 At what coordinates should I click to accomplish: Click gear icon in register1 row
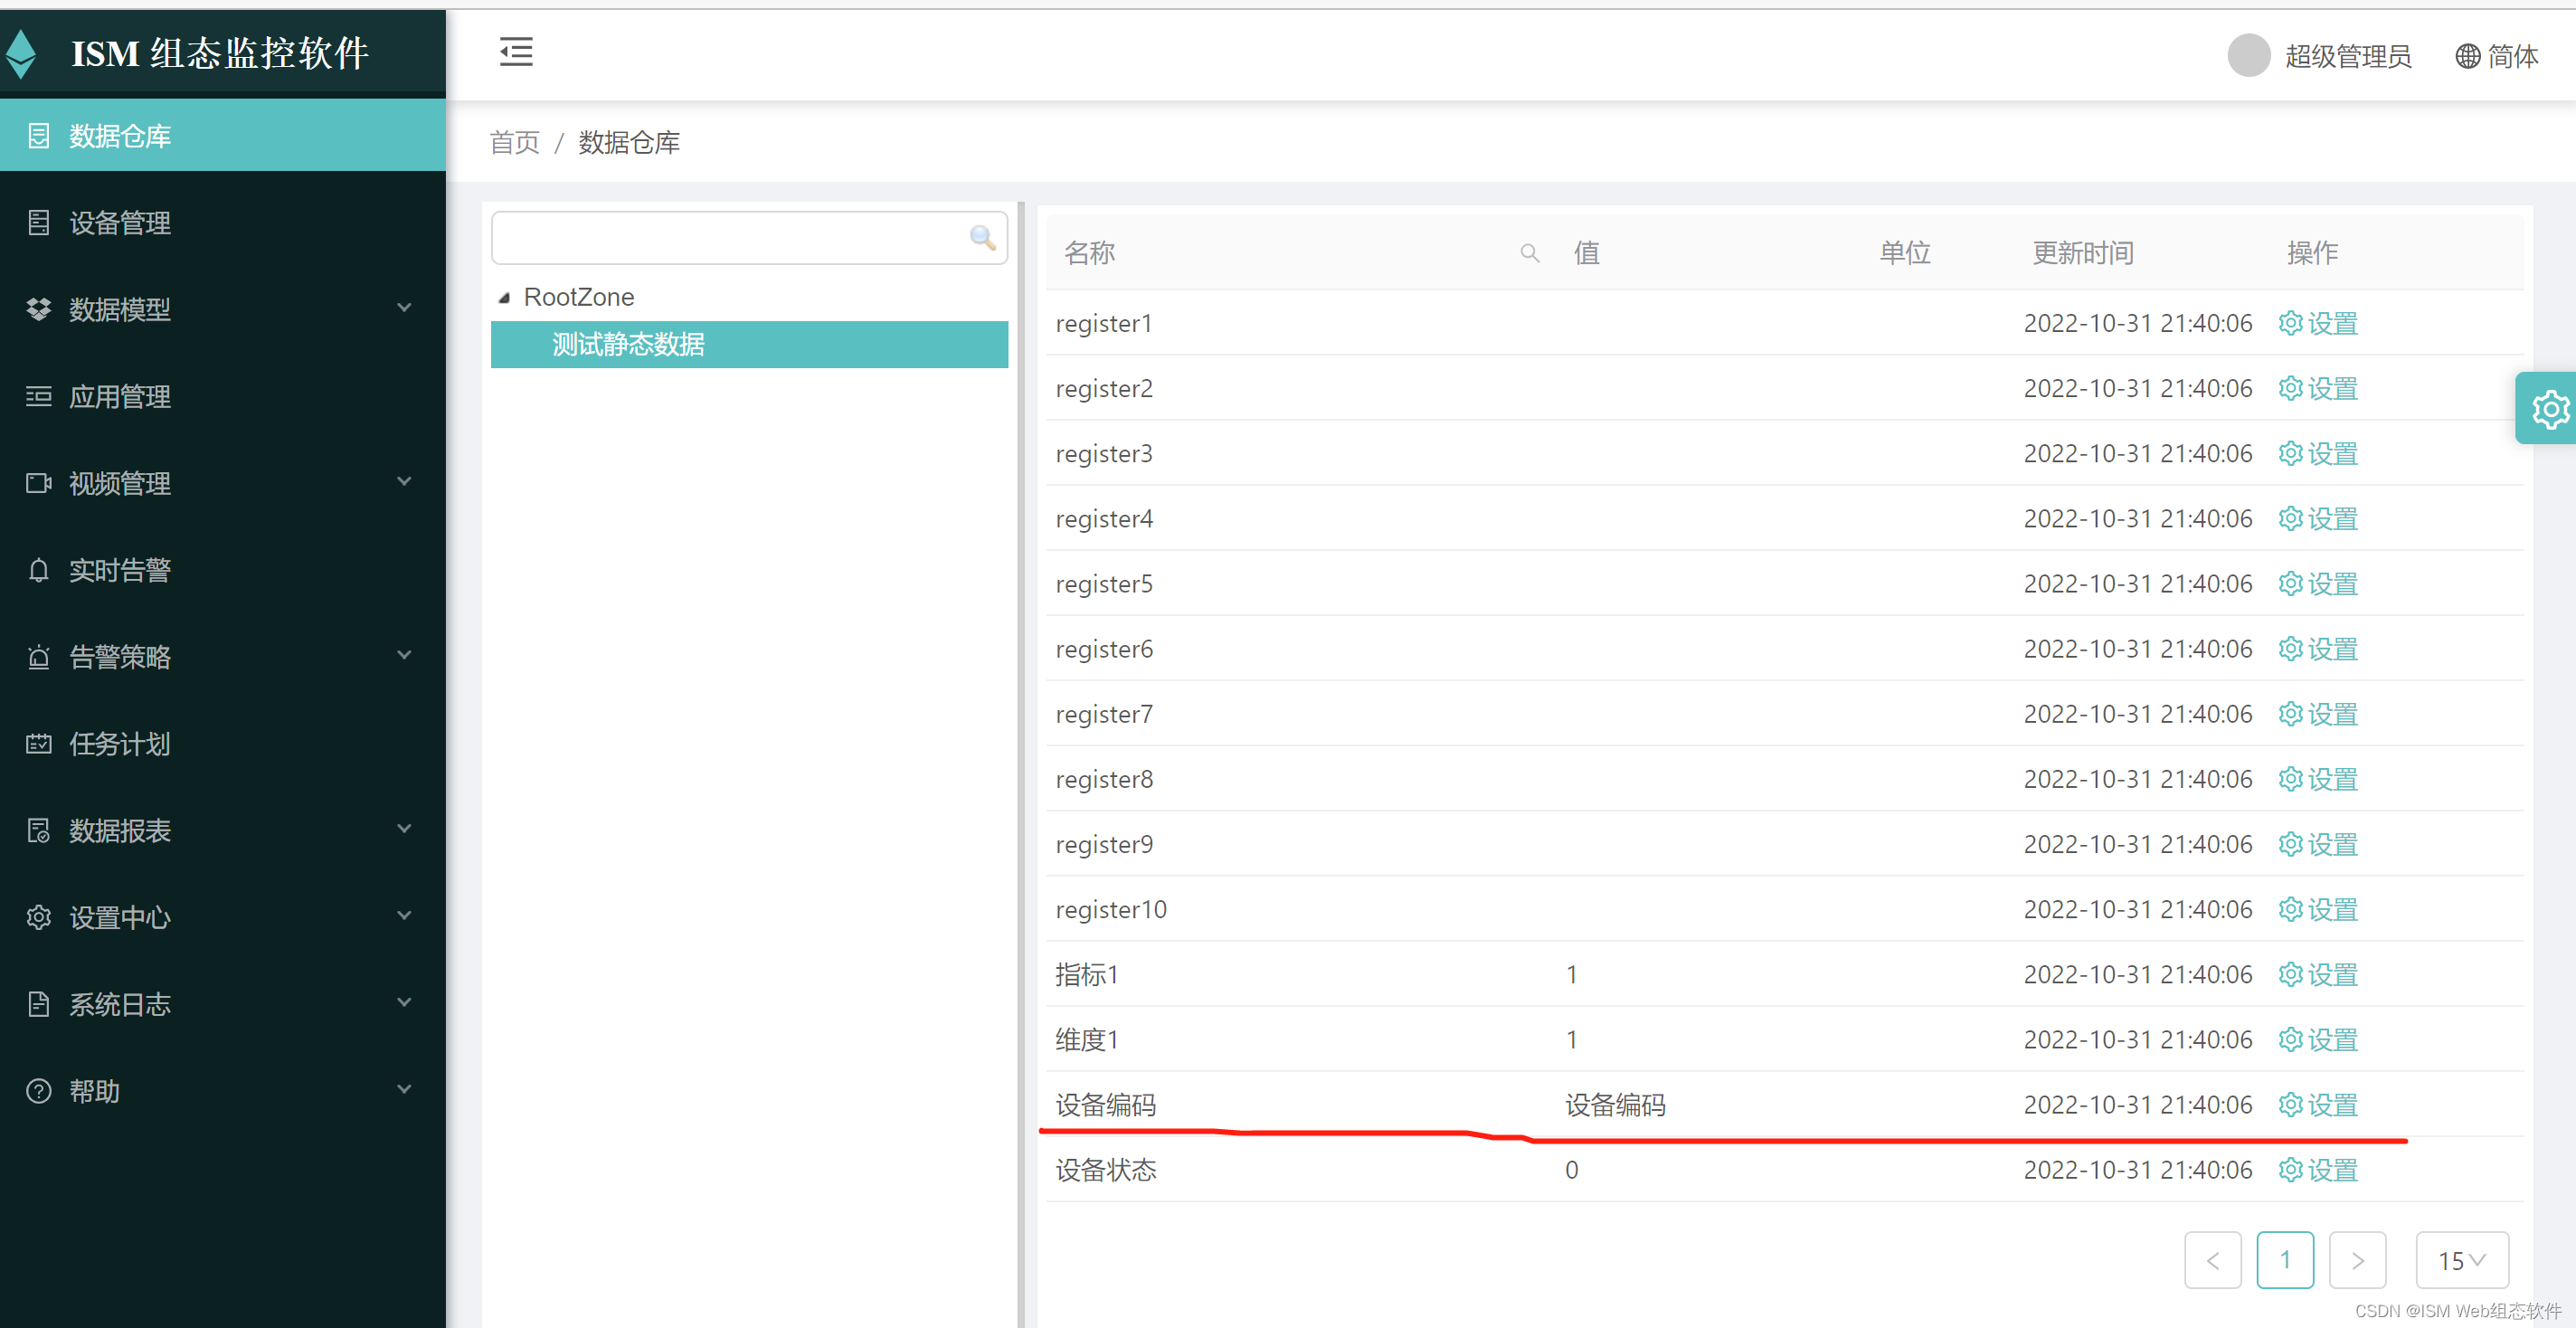point(2290,322)
